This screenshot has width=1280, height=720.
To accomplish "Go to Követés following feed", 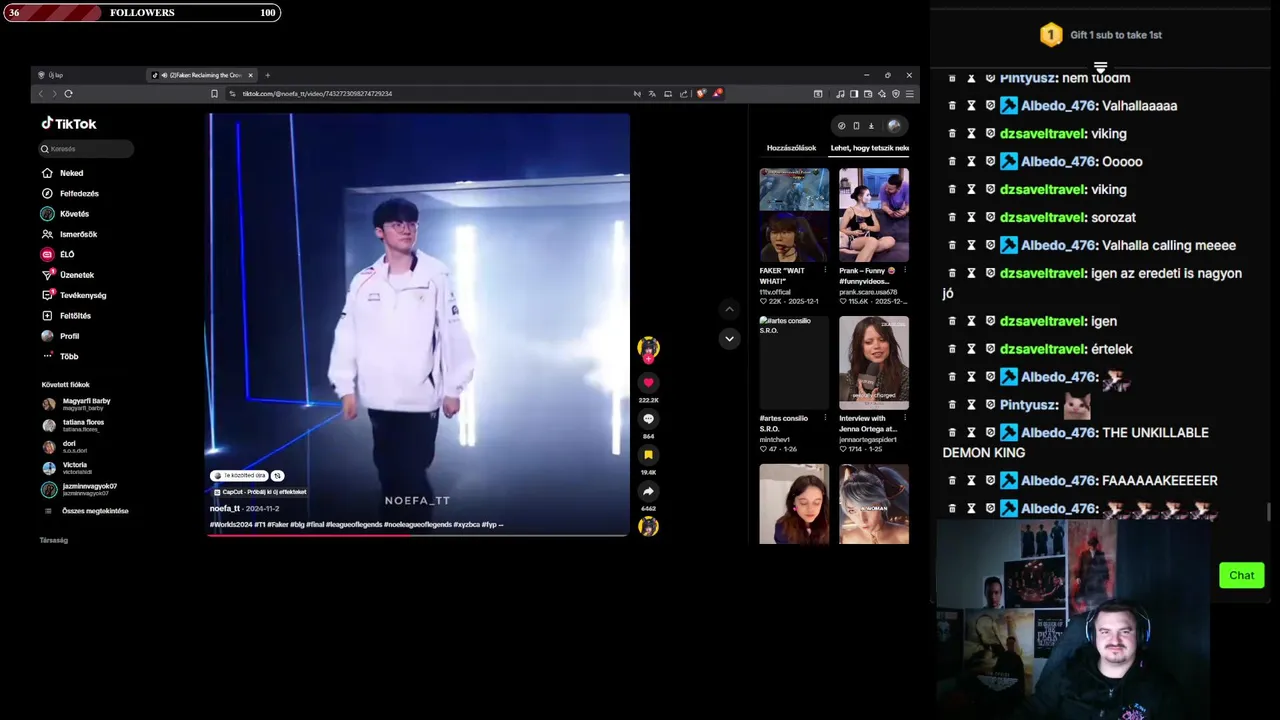I will tap(65, 214).
